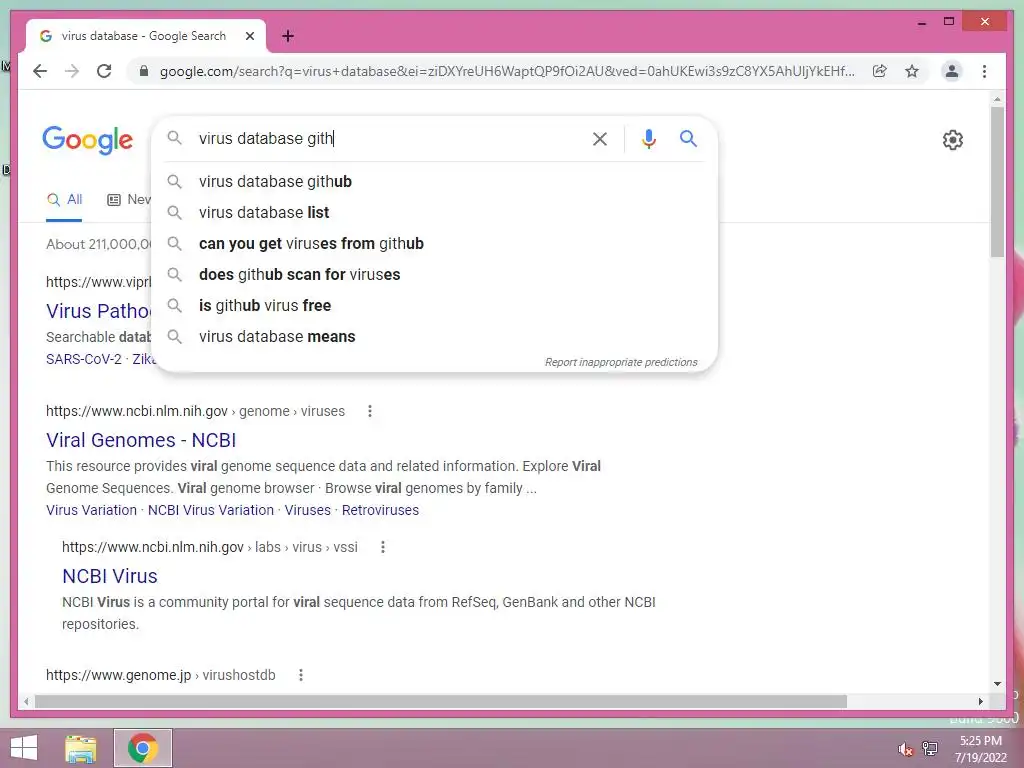
Task: Go to Google home via logo
Action: (88, 140)
